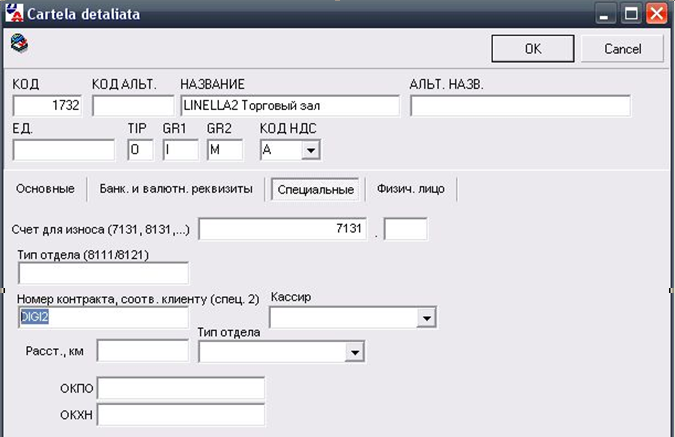Click the GR1 field containing I
Viewport: 675px width, 437px height.
[x=180, y=150]
